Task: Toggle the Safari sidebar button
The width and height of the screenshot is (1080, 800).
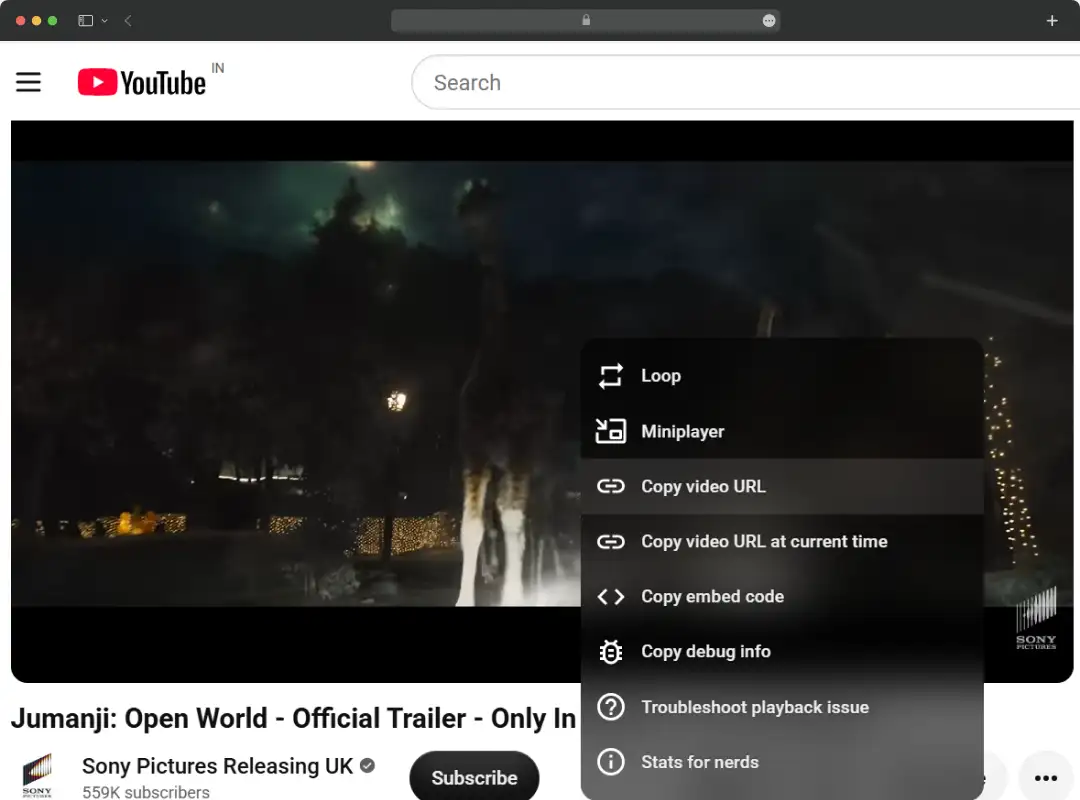Action: [85, 21]
